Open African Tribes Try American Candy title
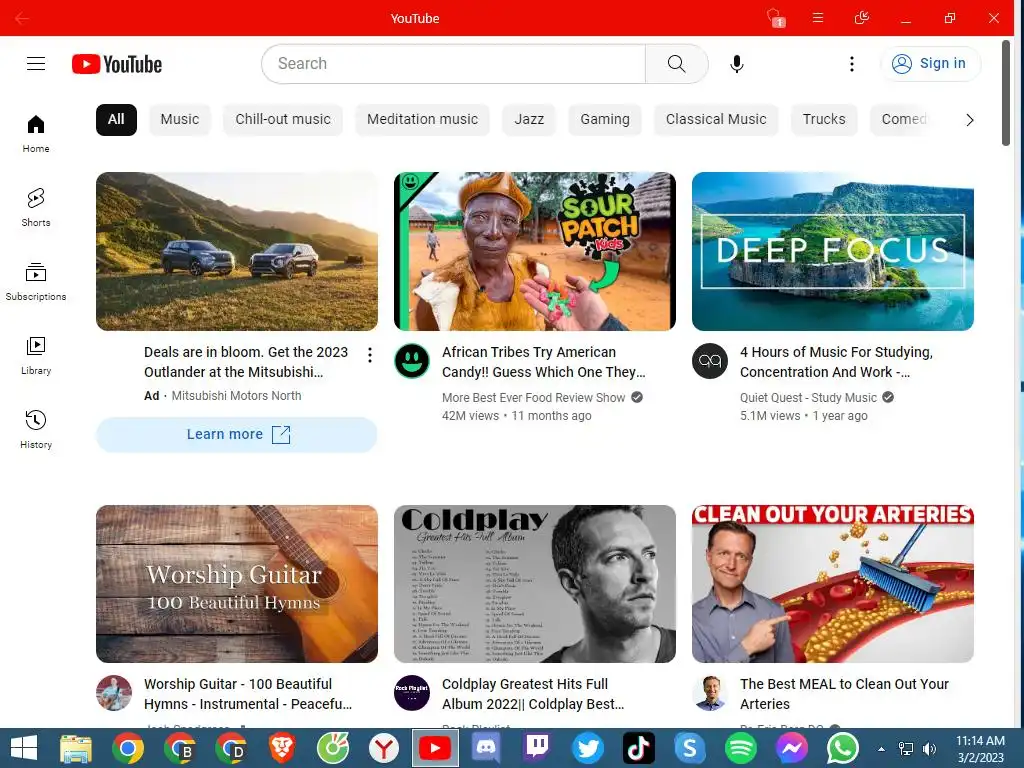 [543, 362]
